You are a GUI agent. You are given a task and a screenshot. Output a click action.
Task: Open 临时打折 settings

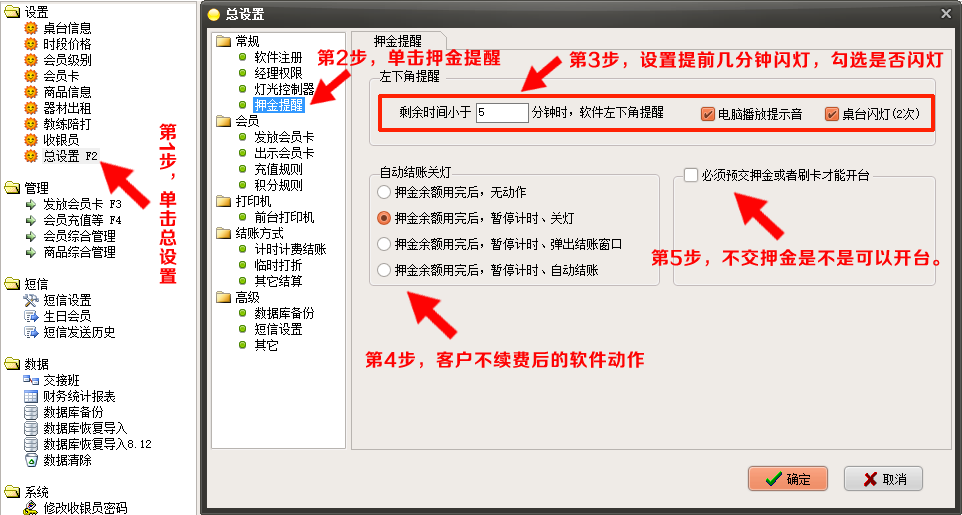coord(278,265)
